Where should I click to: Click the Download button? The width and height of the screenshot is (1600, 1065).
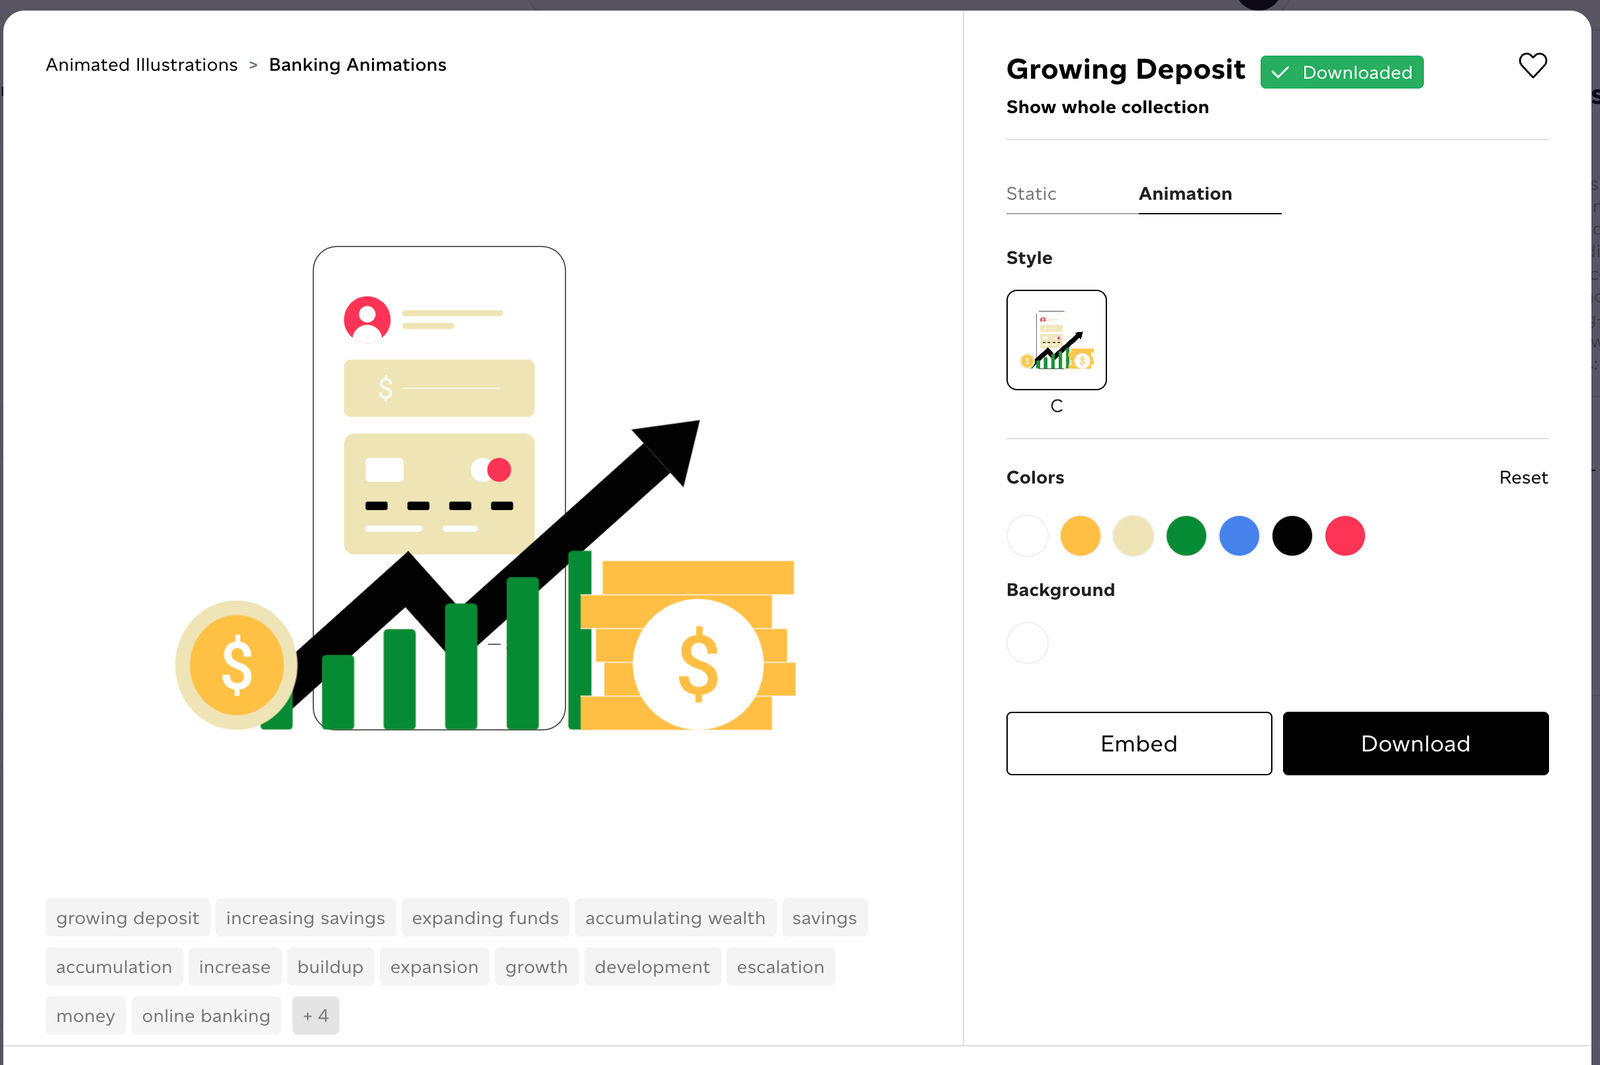tap(1415, 743)
